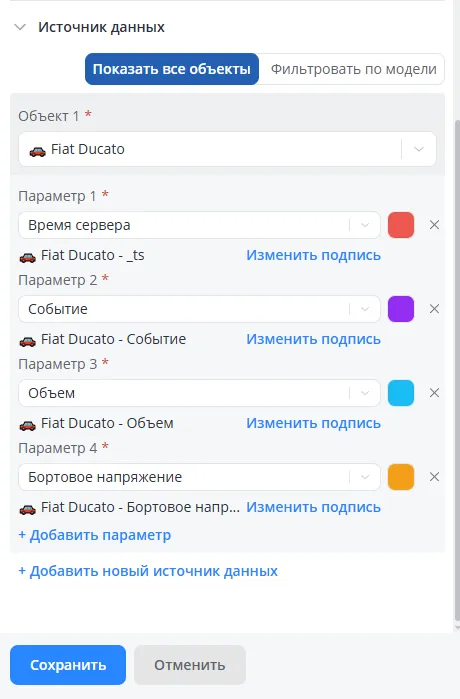Click the Fiat Ducato - _ts caption text
The width and height of the screenshot is (460, 699).
click(x=93, y=255)
